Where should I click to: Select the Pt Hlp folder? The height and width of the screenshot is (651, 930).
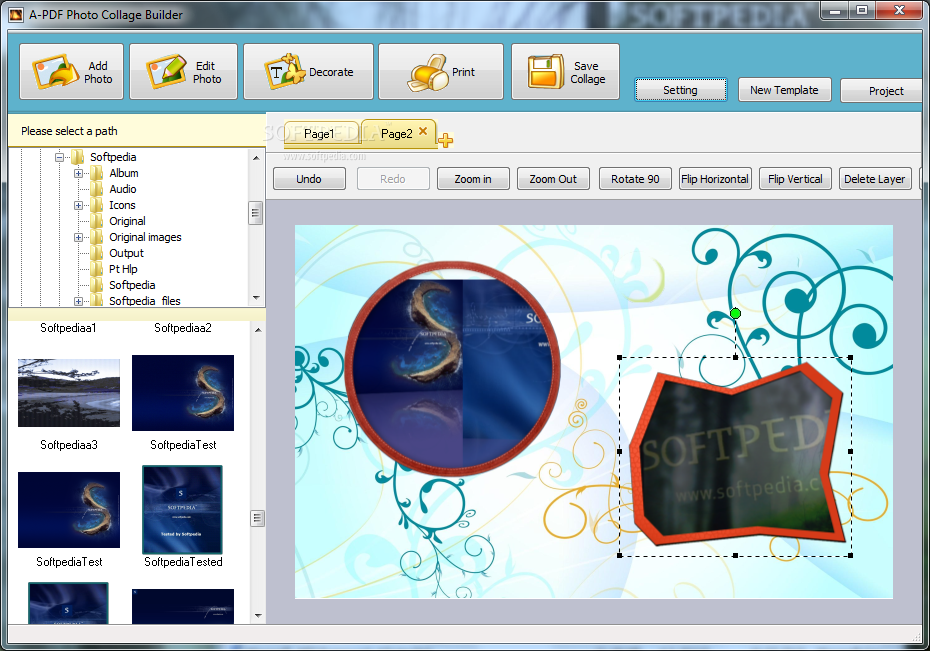pos(123,269)
